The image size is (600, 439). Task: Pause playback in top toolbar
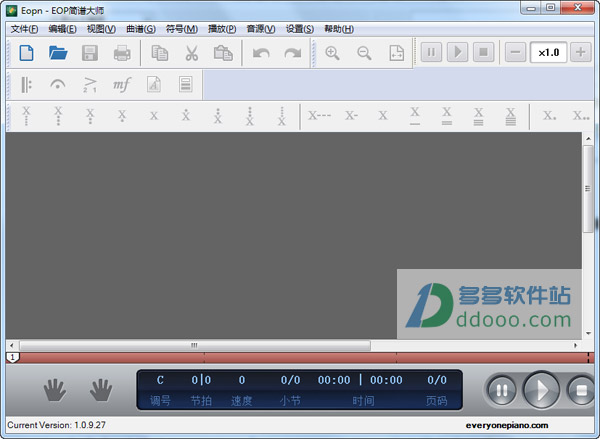point(431,52)
